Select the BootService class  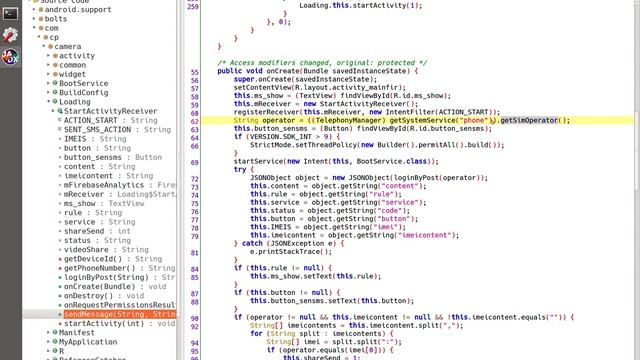83,83
